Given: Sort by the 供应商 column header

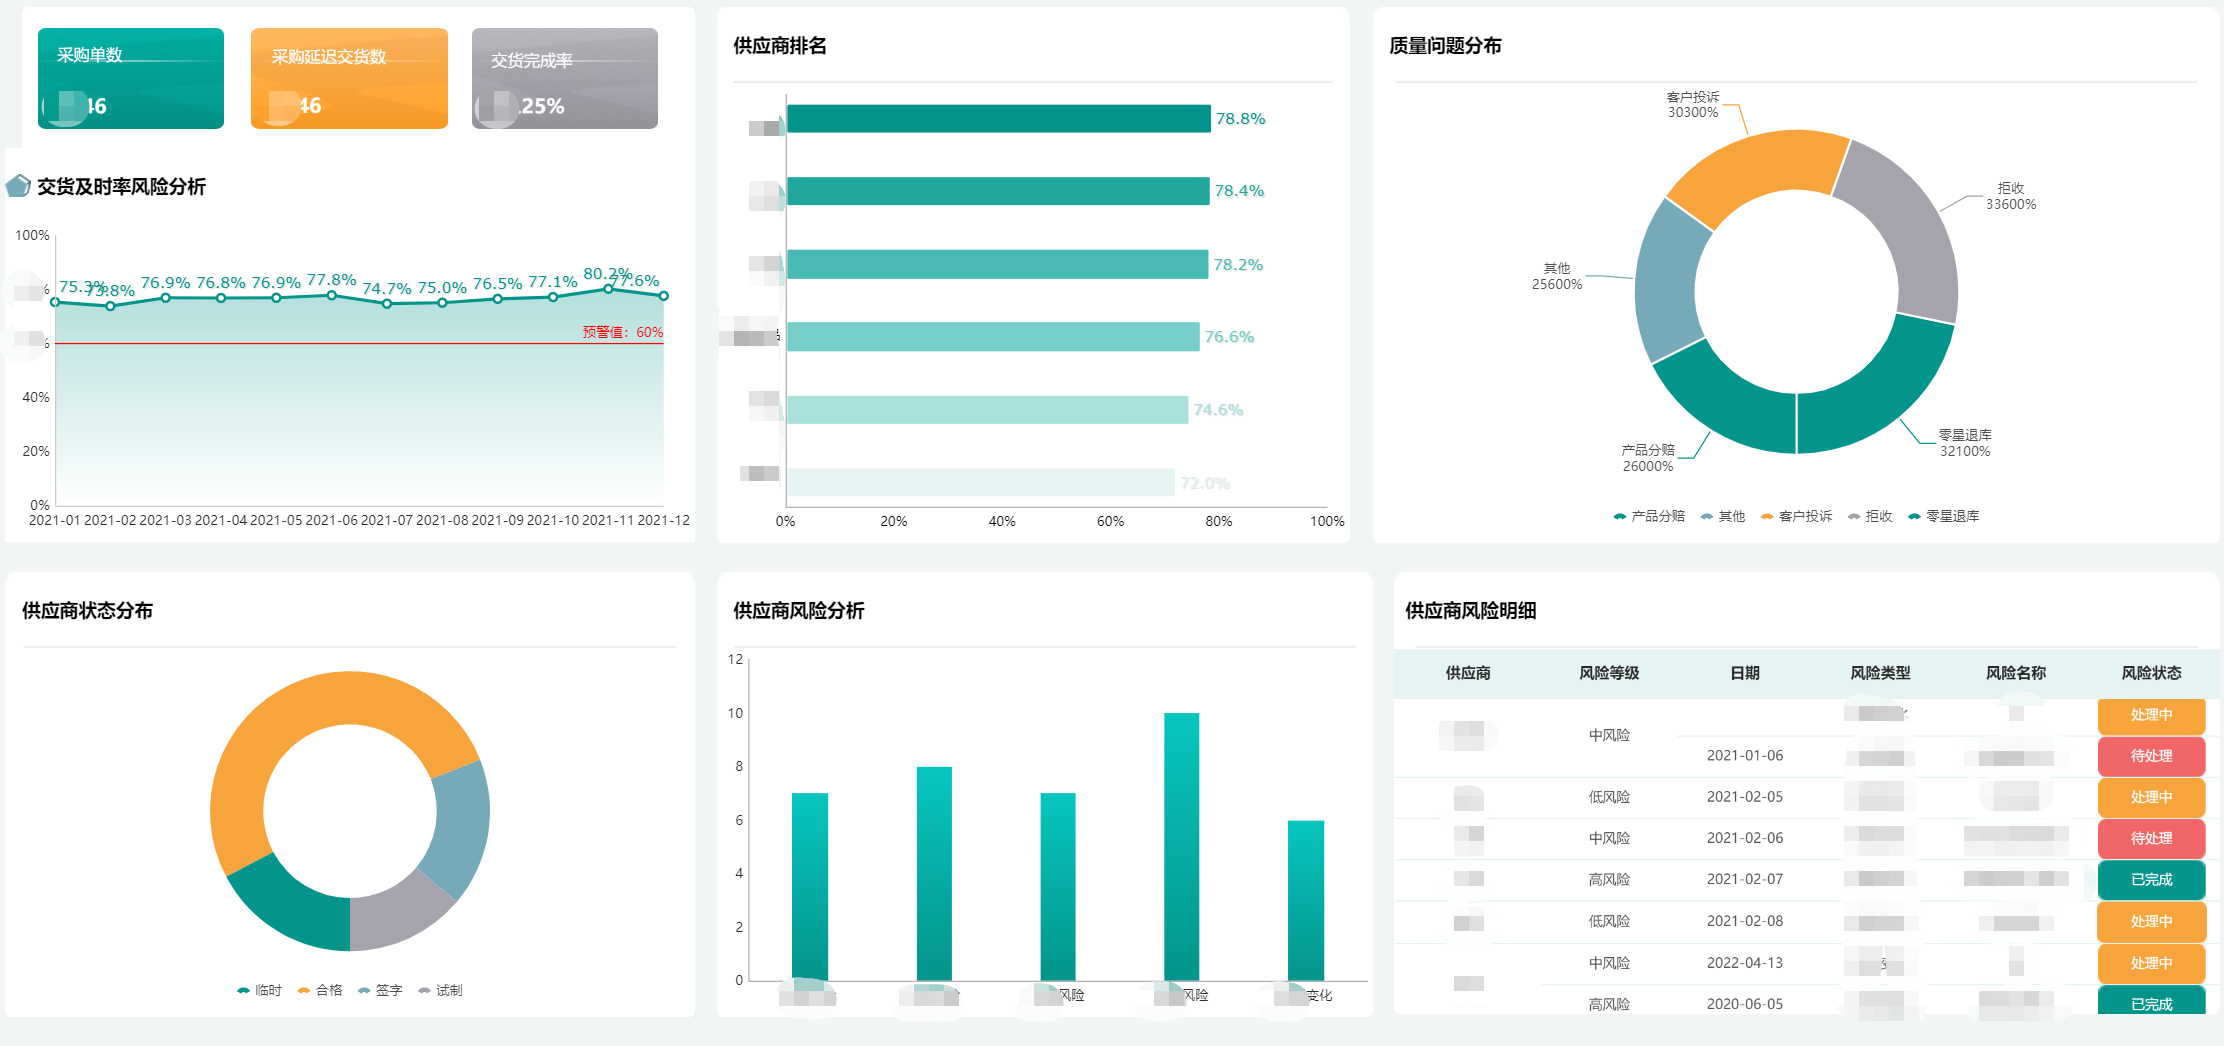Looking at the screenshot, I should (x=1468, y=673).
